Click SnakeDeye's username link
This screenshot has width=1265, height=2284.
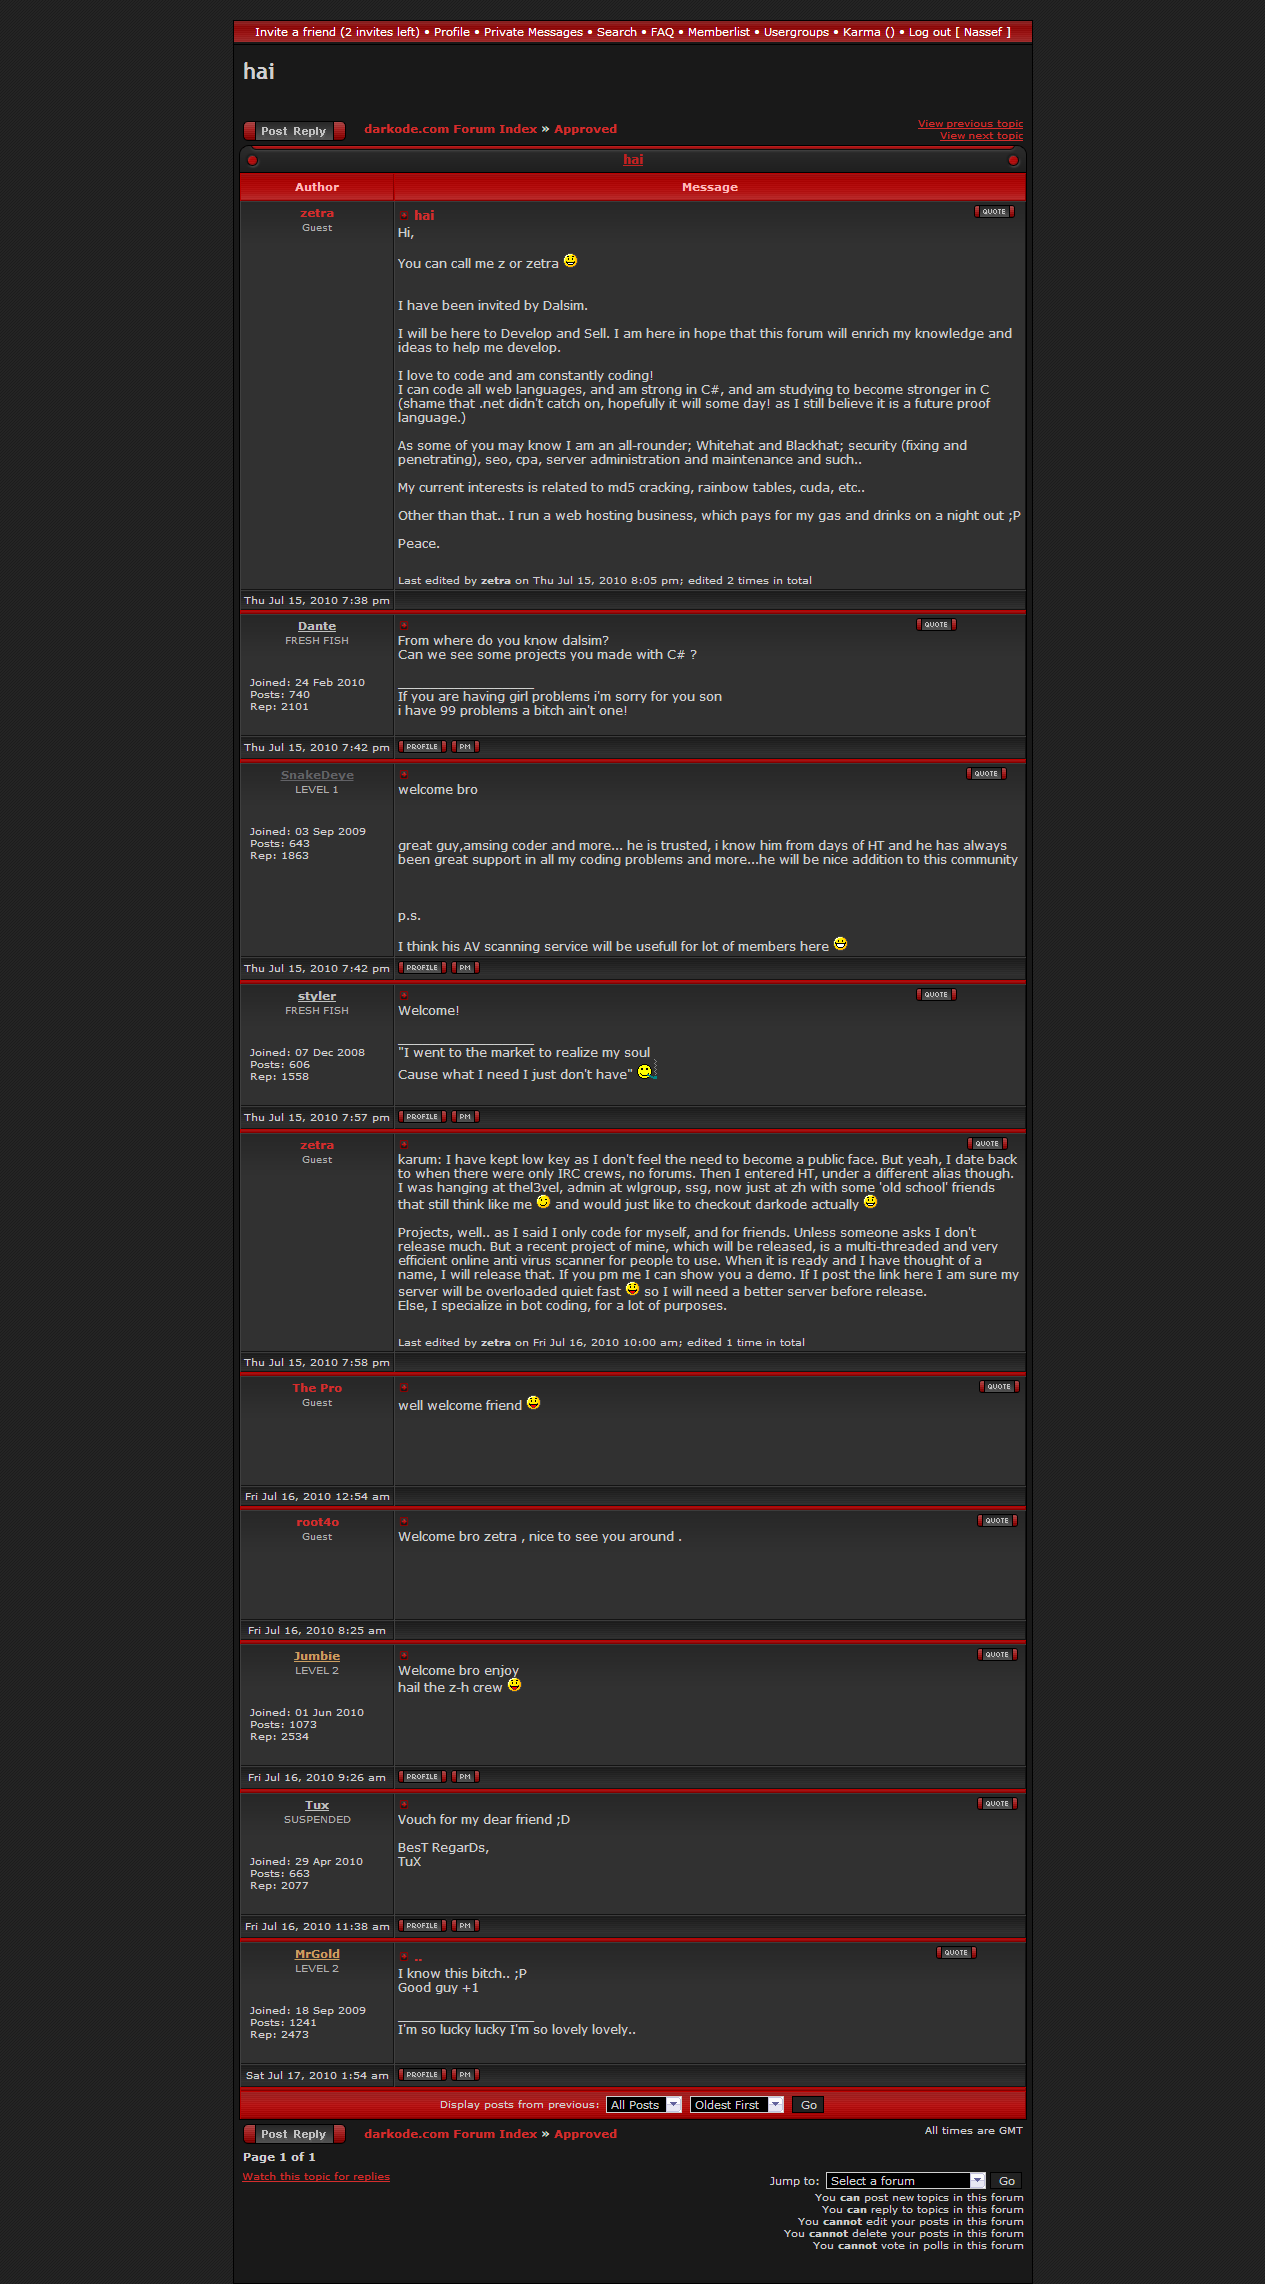click(x=317, y=775)
